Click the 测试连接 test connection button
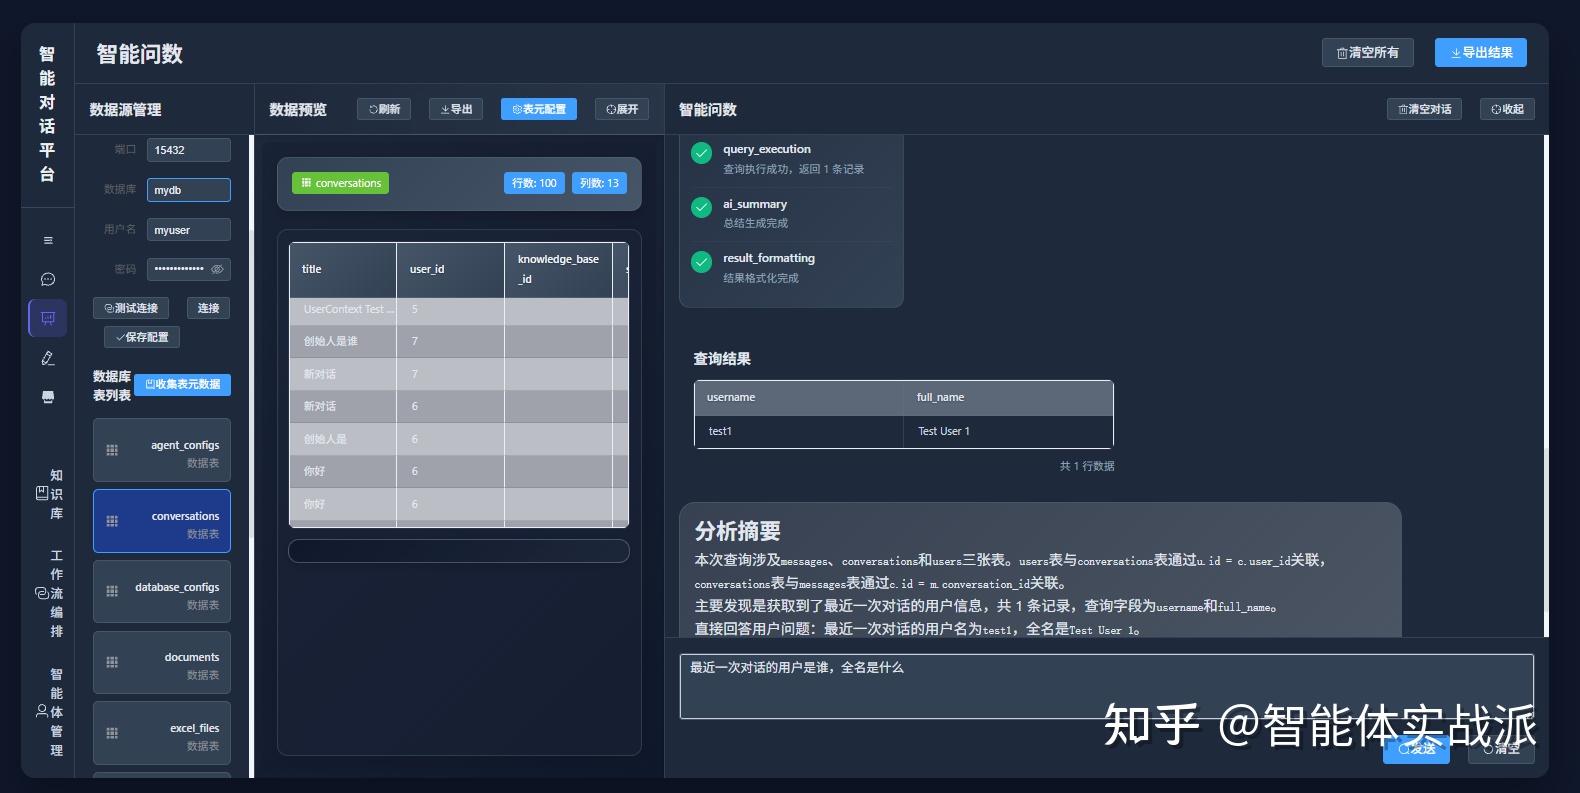This screenshot has height=793, width=1580. (131, 308)
